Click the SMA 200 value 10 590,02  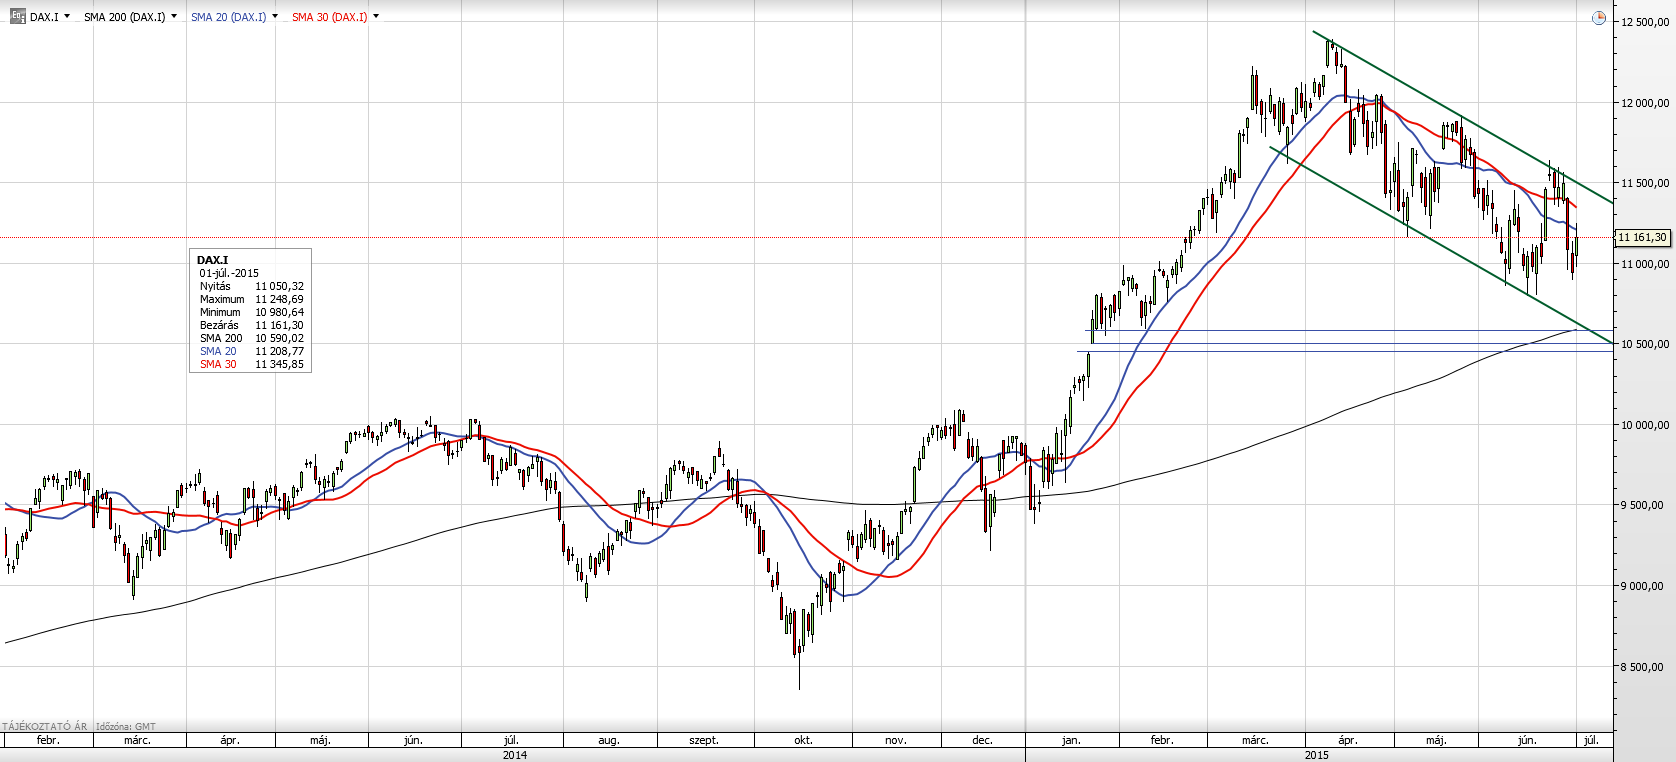(x=279, y=338)
